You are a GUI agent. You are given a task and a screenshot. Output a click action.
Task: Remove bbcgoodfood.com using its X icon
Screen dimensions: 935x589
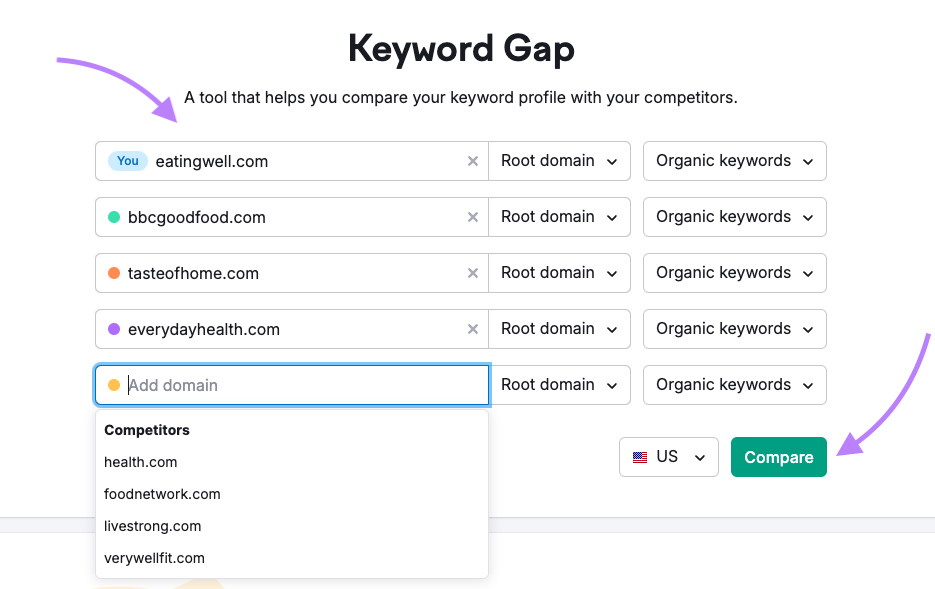click(x=472, y=217)
